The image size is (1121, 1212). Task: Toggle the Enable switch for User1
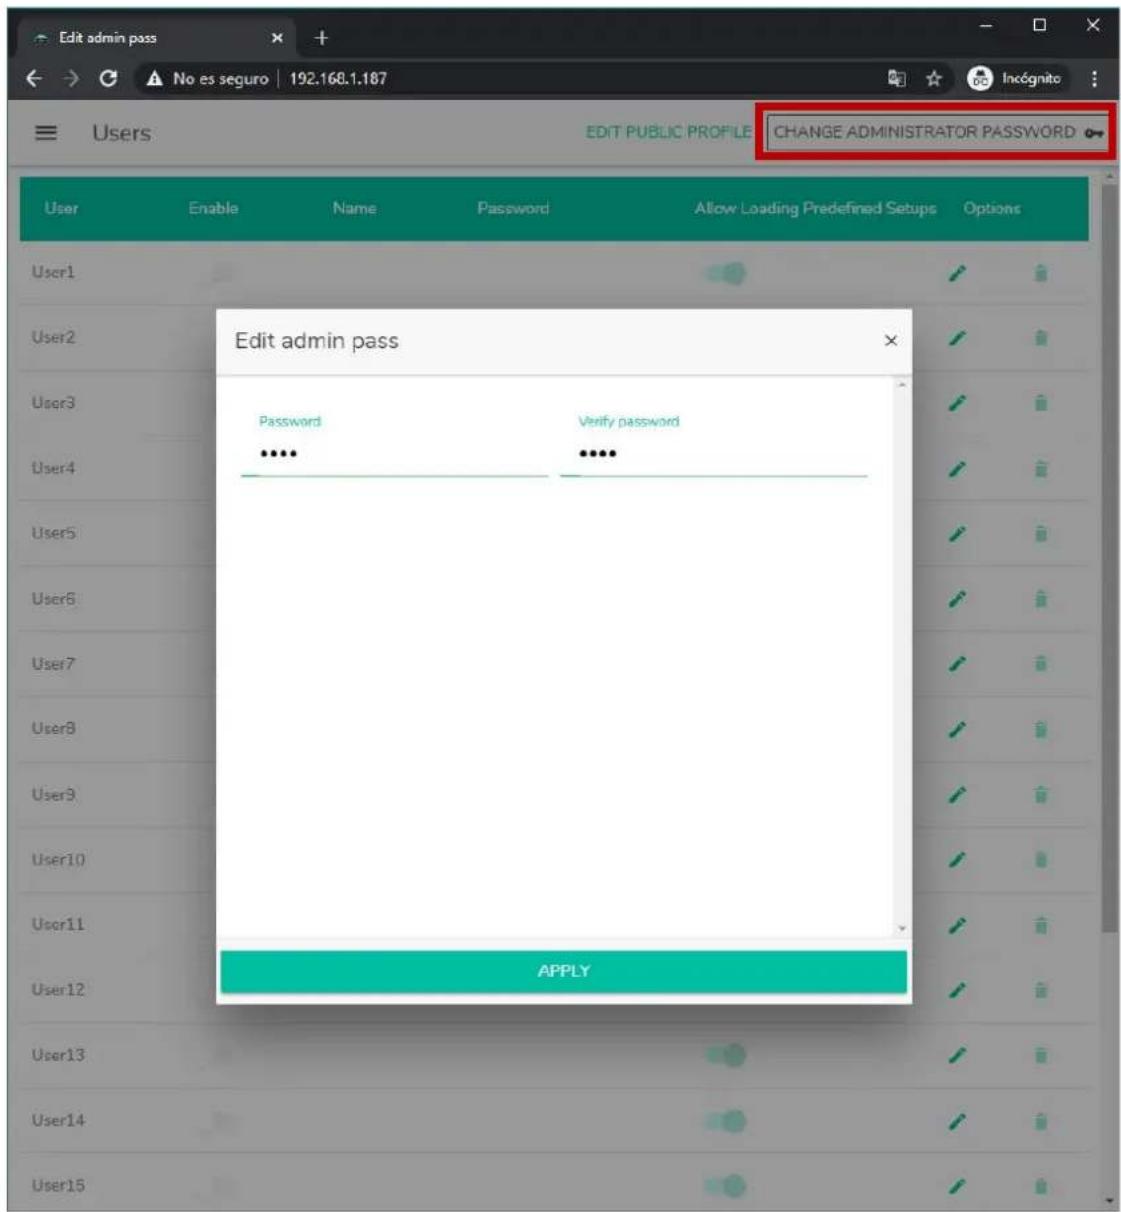pyautogui.click(x=222, y=273)
